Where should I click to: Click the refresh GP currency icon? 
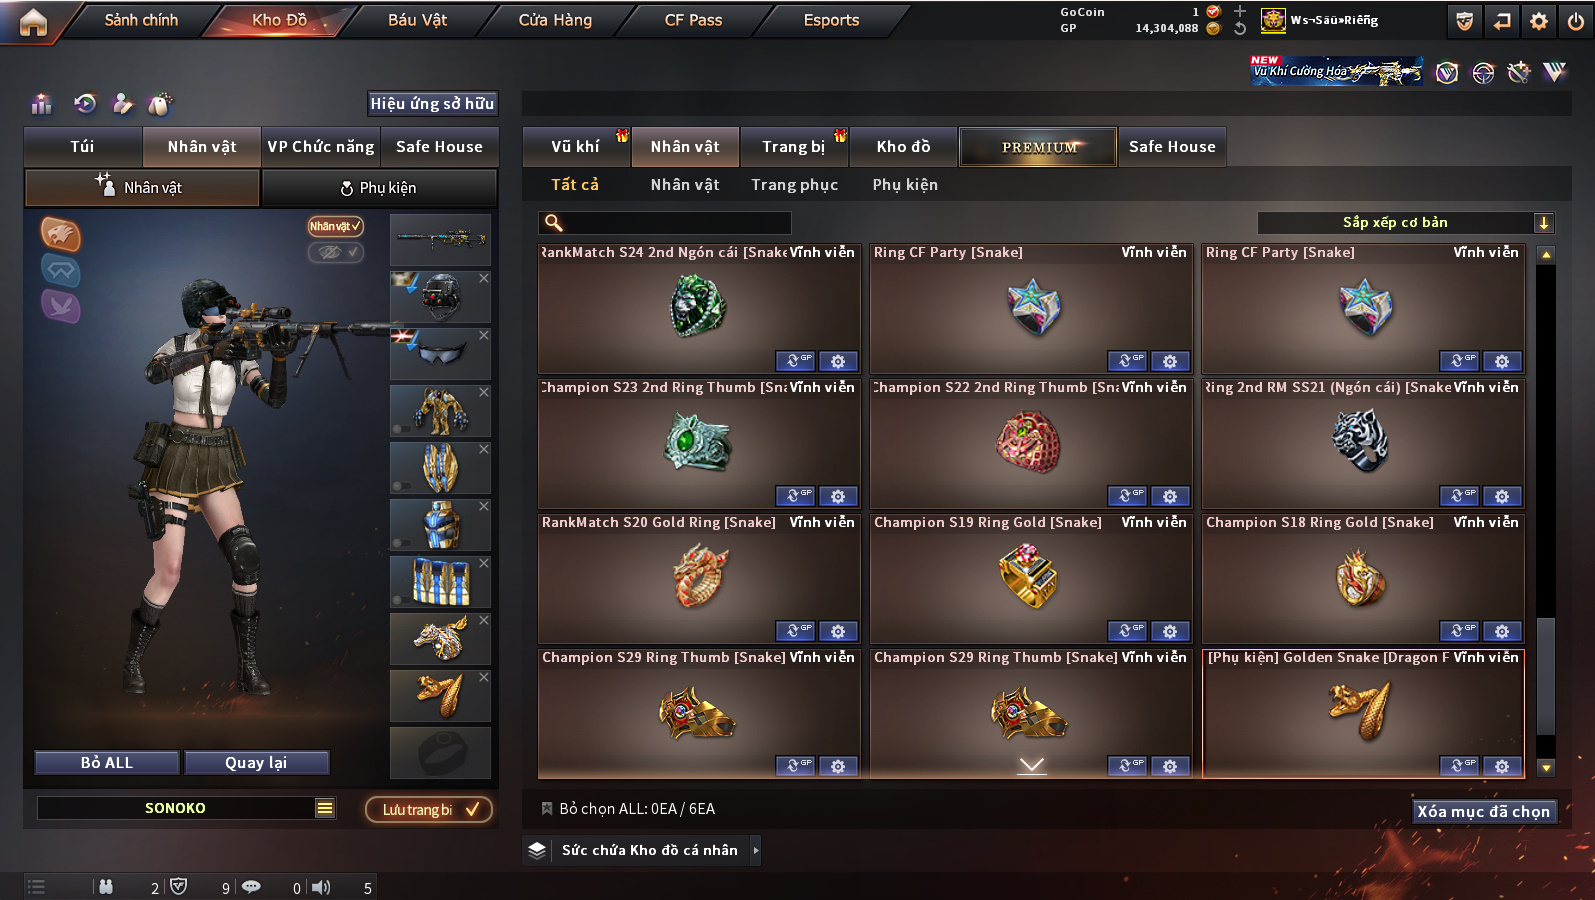point(1240,29)
